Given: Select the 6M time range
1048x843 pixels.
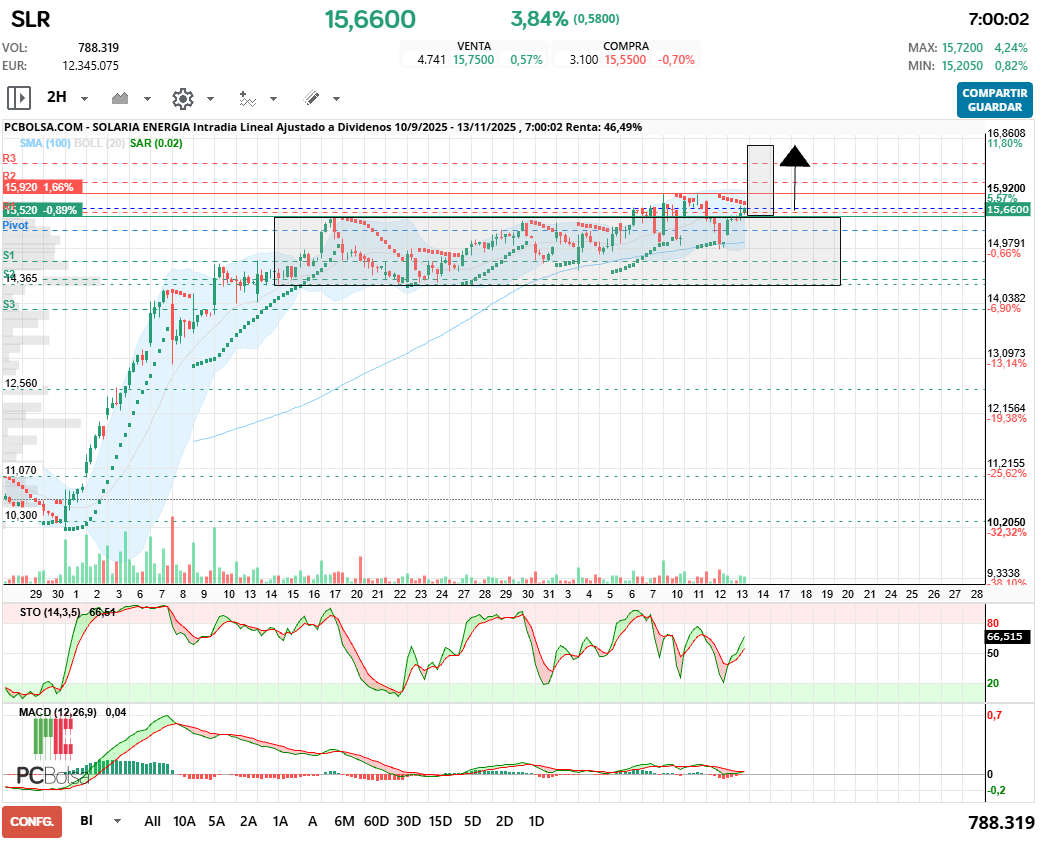Looking at the screenshot, I should click(344, 821).
